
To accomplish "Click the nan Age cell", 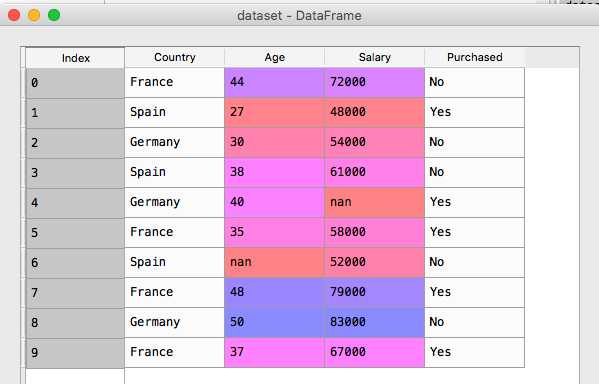I will pos(275,262).
